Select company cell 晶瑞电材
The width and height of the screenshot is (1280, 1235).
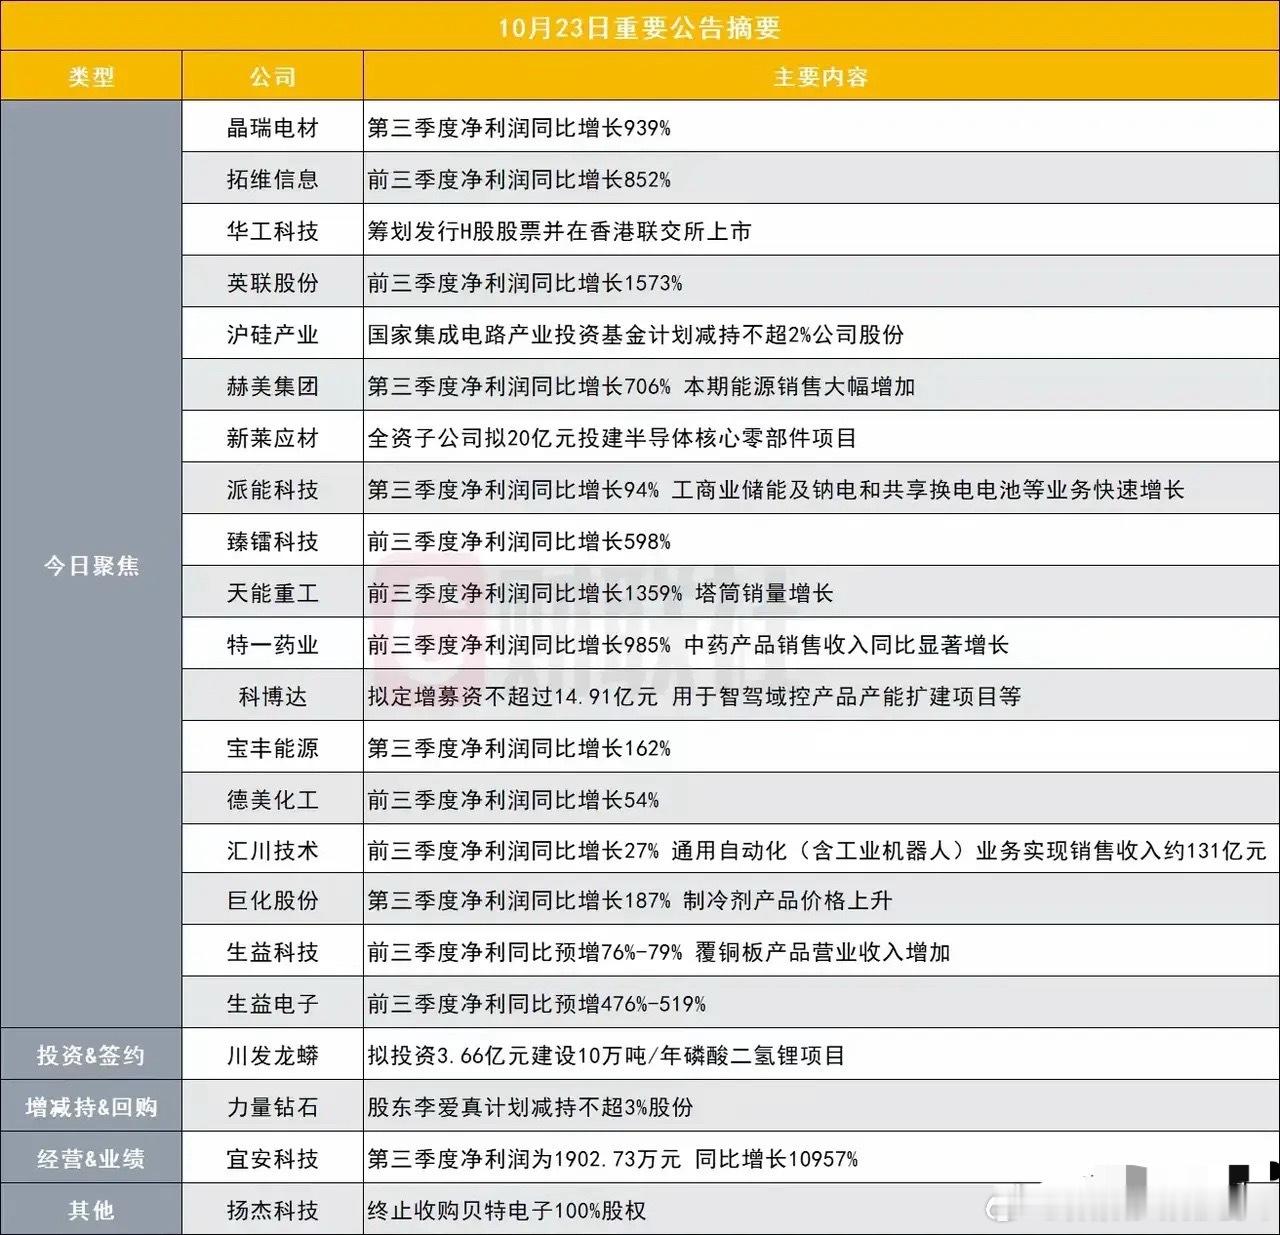tap(272, 128)
